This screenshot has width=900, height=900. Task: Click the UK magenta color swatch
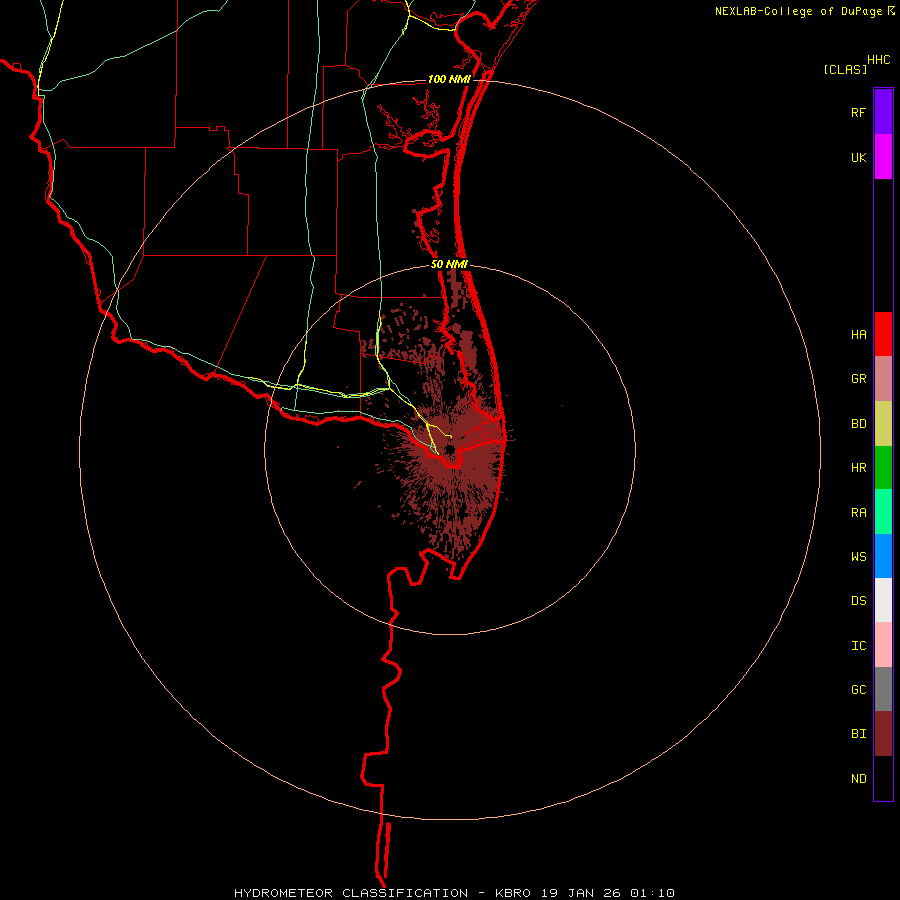[x=883, y=157]
